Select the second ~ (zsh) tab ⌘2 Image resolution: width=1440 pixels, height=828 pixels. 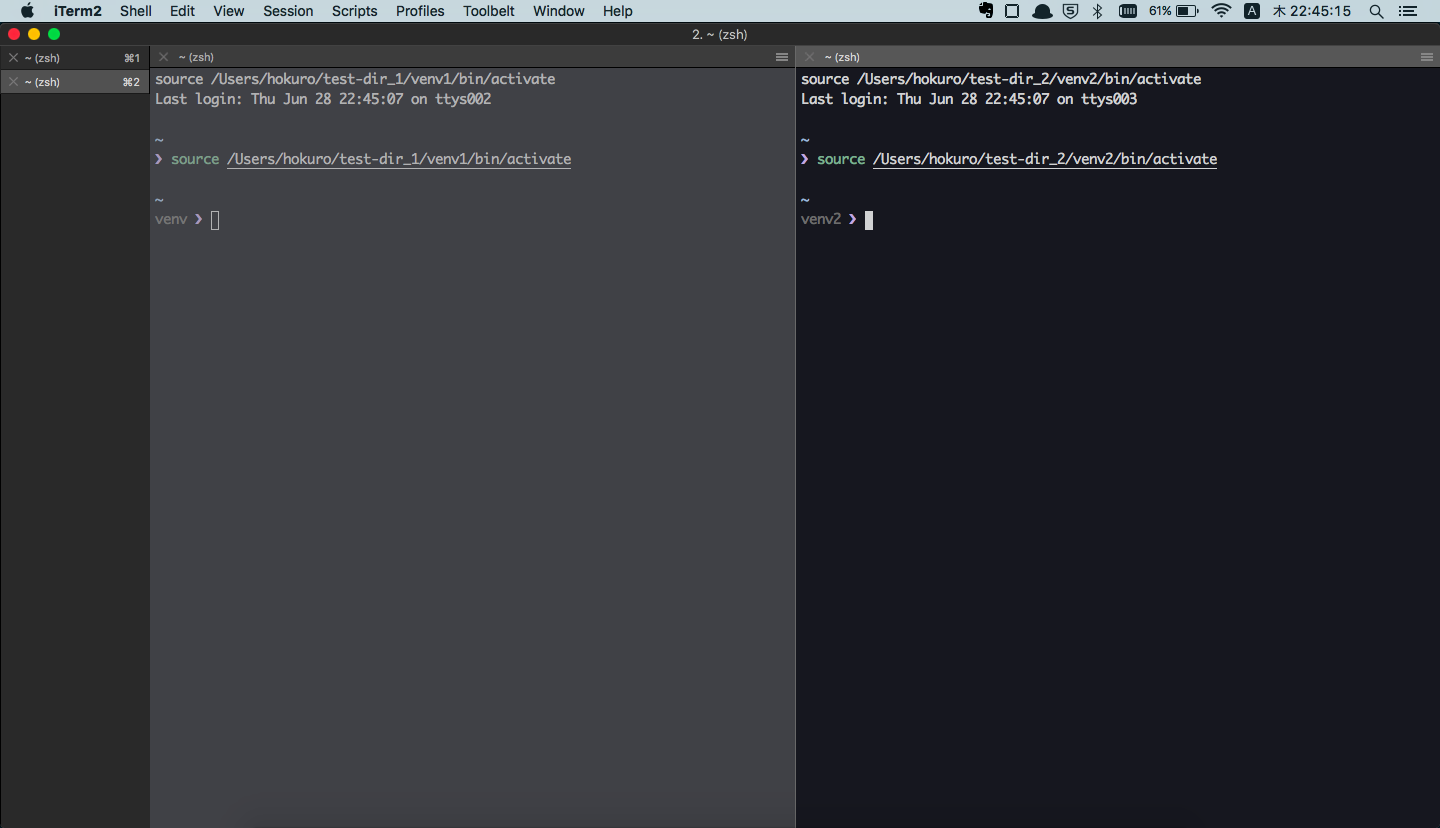click(75, 82)
